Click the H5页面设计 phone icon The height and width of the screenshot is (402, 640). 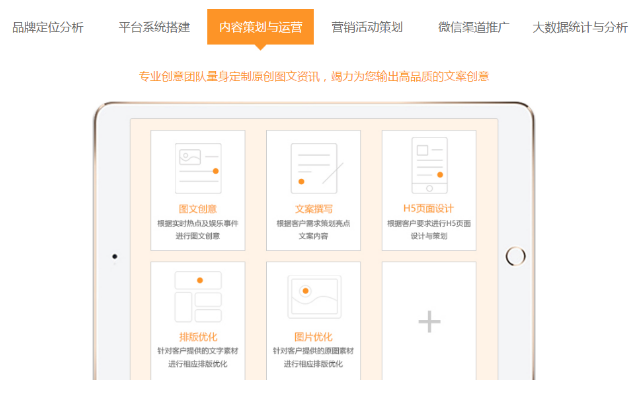point(429,165)
